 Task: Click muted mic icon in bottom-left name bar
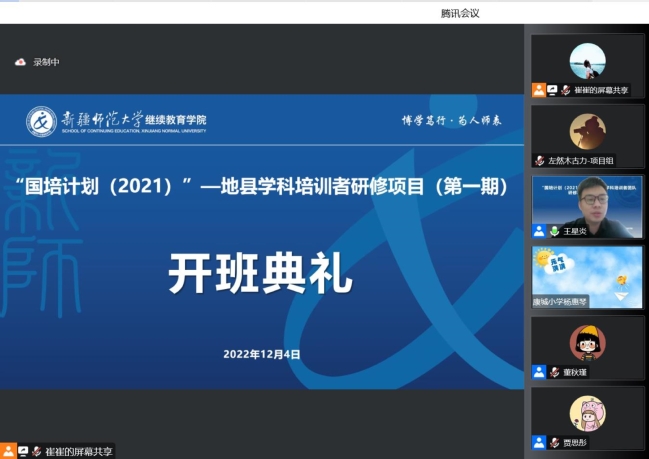(36, 451)
